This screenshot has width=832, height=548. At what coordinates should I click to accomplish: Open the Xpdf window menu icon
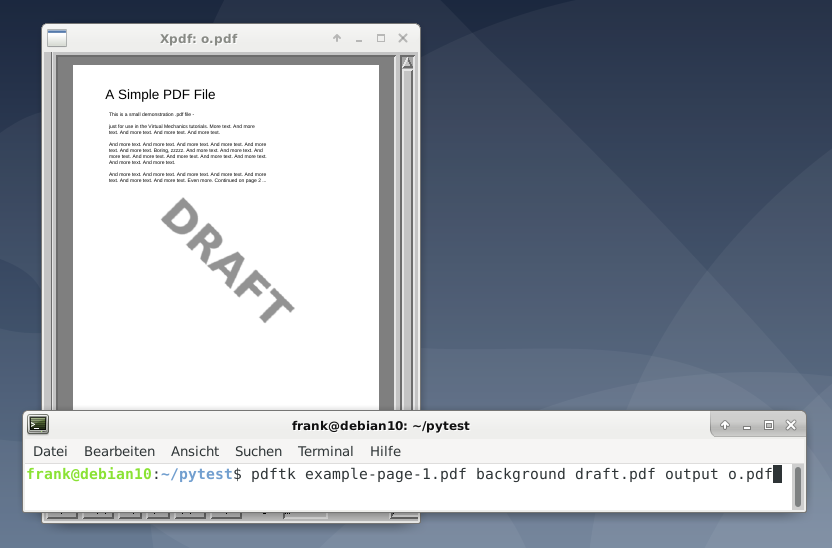pos(57,39)
